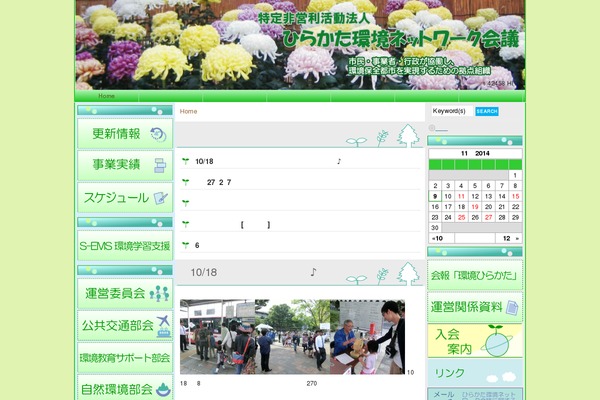Screen dimensions: 600x400
Task: Click the paper icon beside 運営関係資料
Action: [512, 307]
